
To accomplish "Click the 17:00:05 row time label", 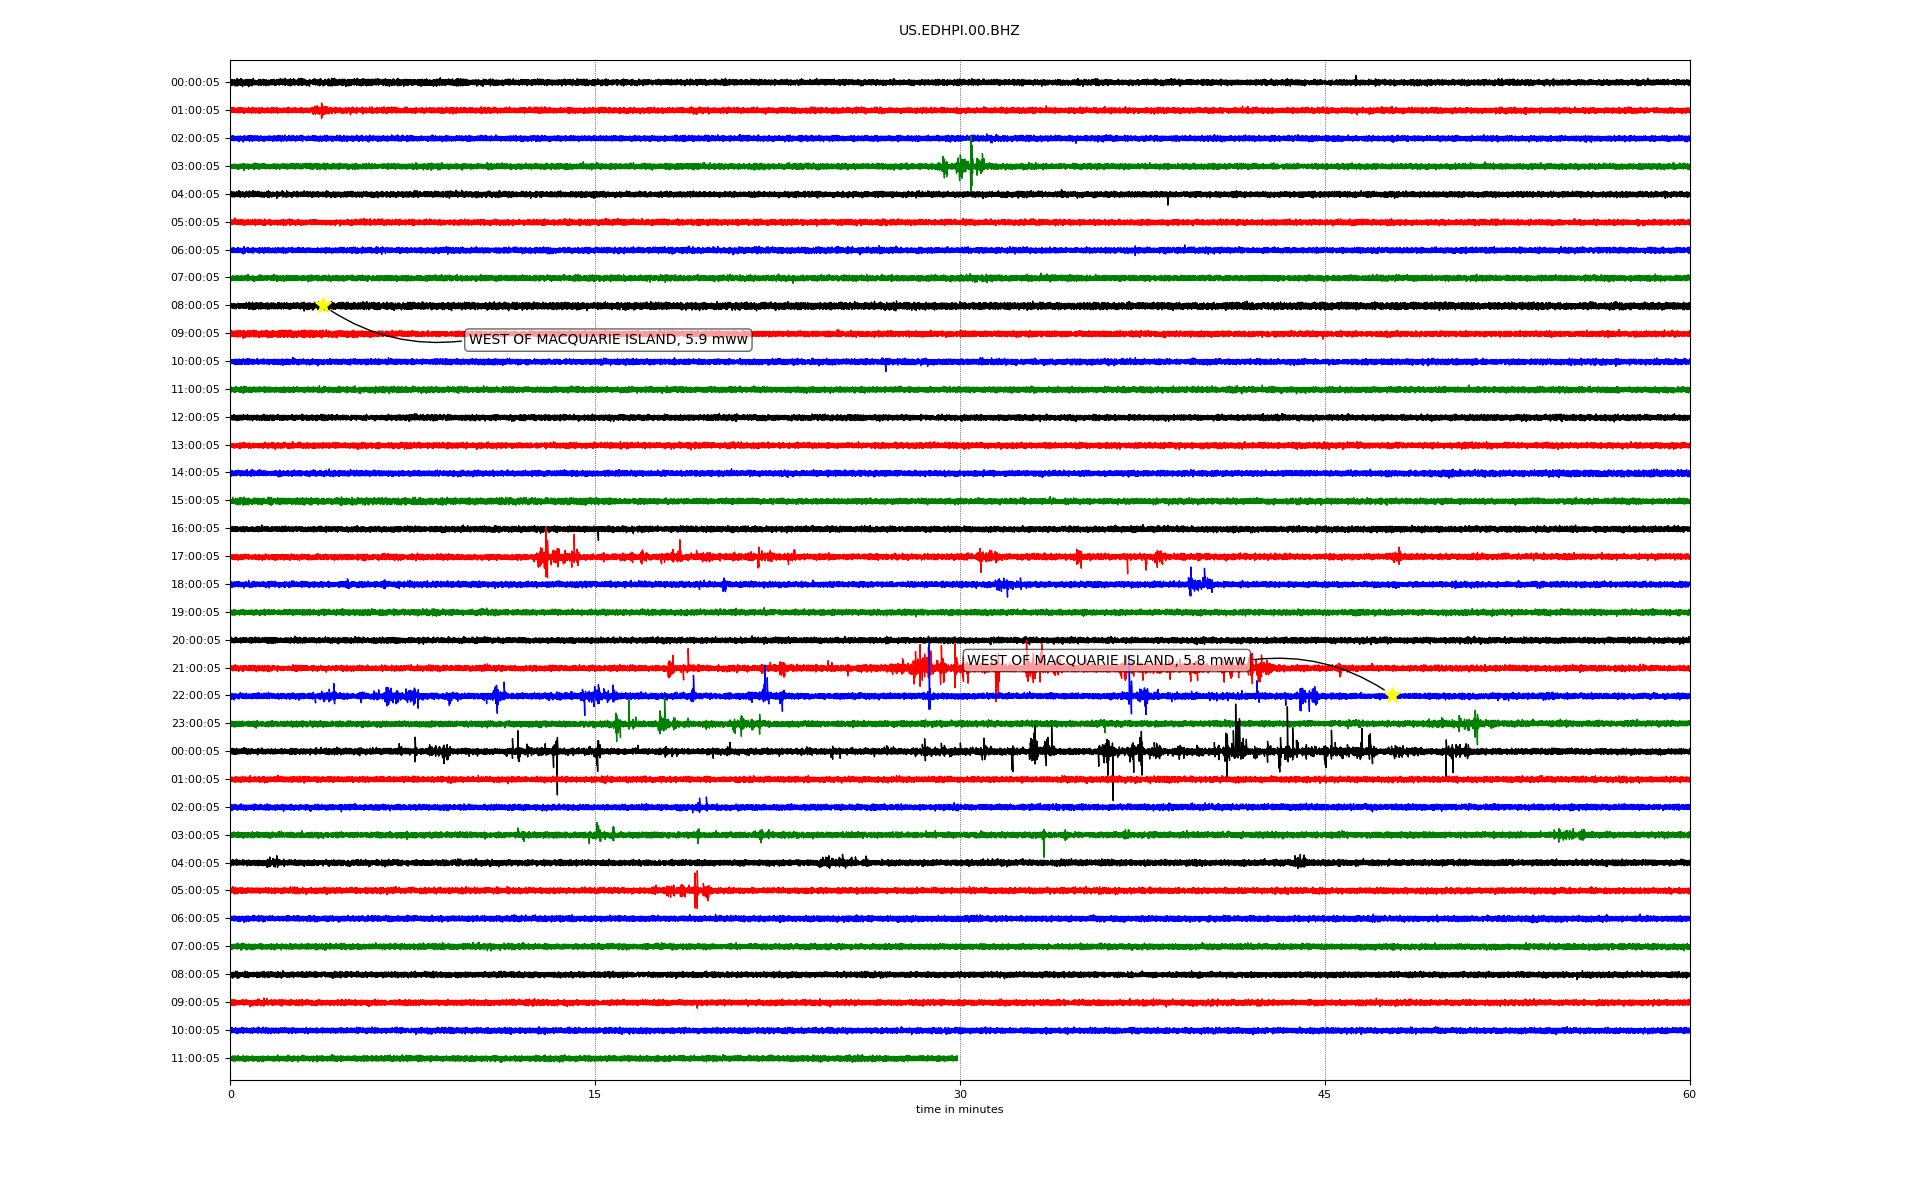I will coord(195,557).
